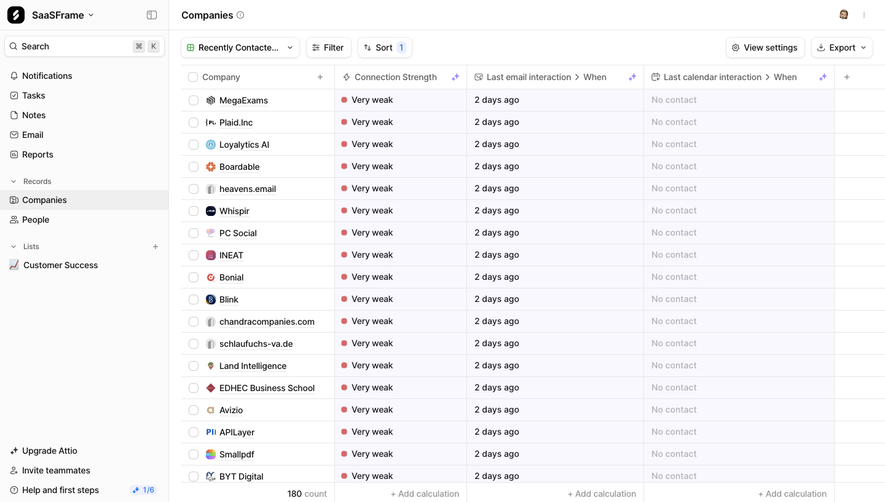Click the MegaExams company logo icon
Screen dimensions: 885x502
[x=211, y=100]
